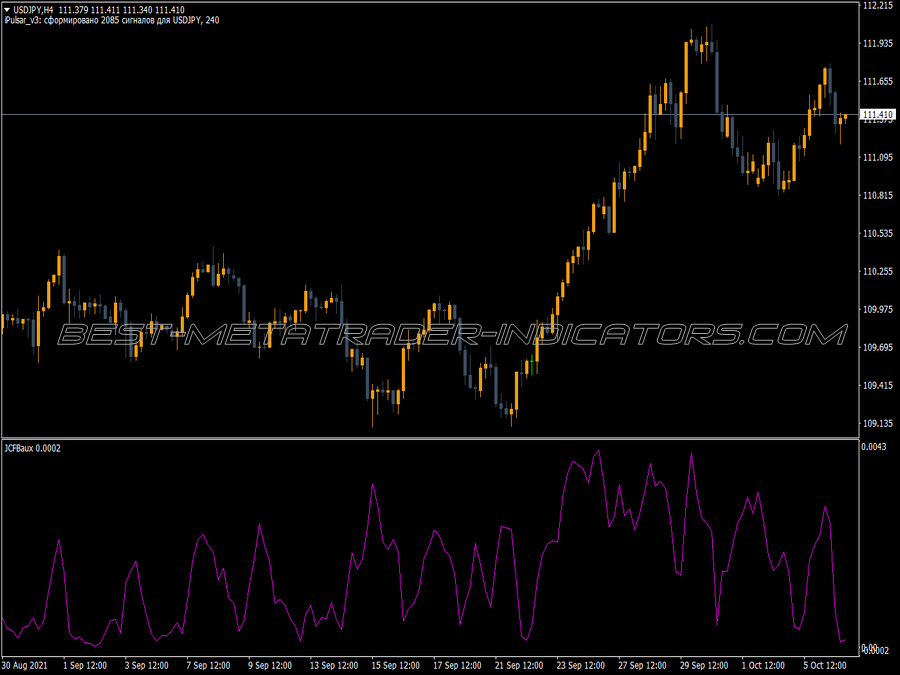Click the 111.095 price axis label

(x=878, y=157)
